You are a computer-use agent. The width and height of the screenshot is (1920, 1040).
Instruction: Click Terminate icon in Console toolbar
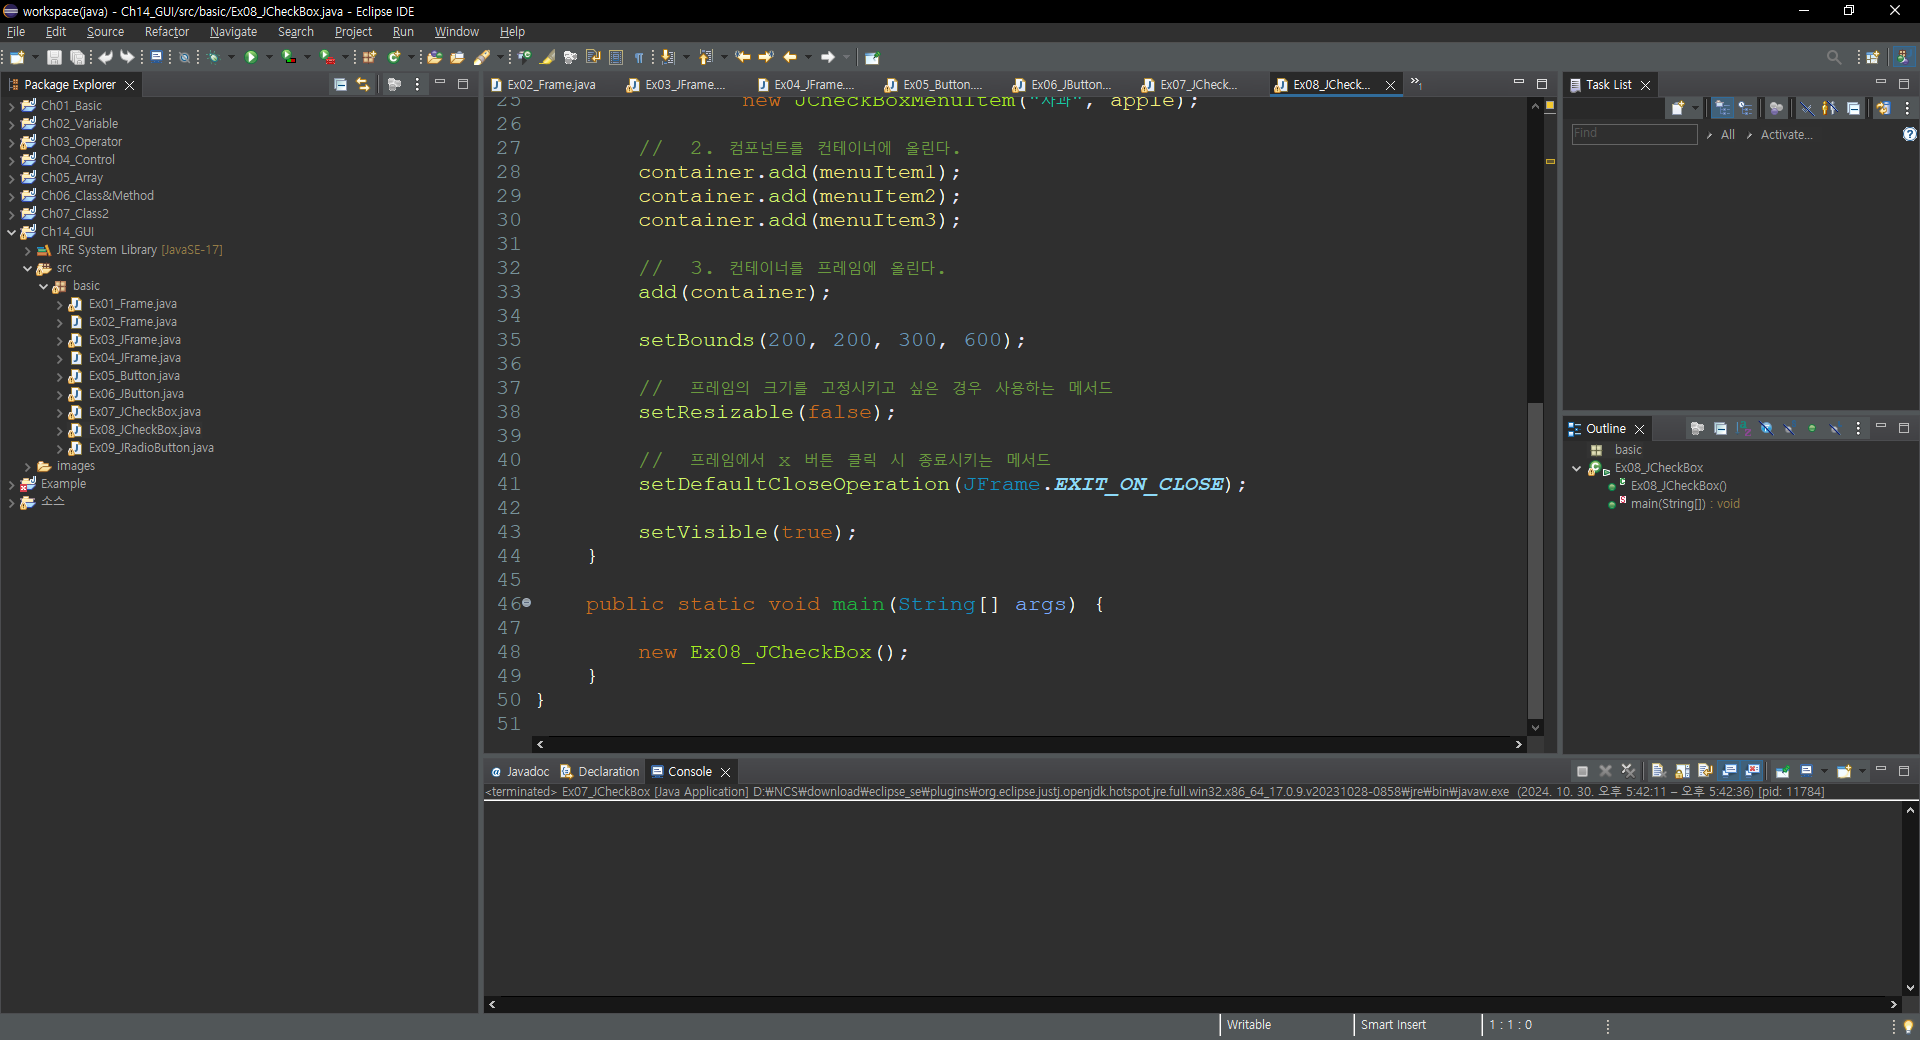coord(1582,771)
